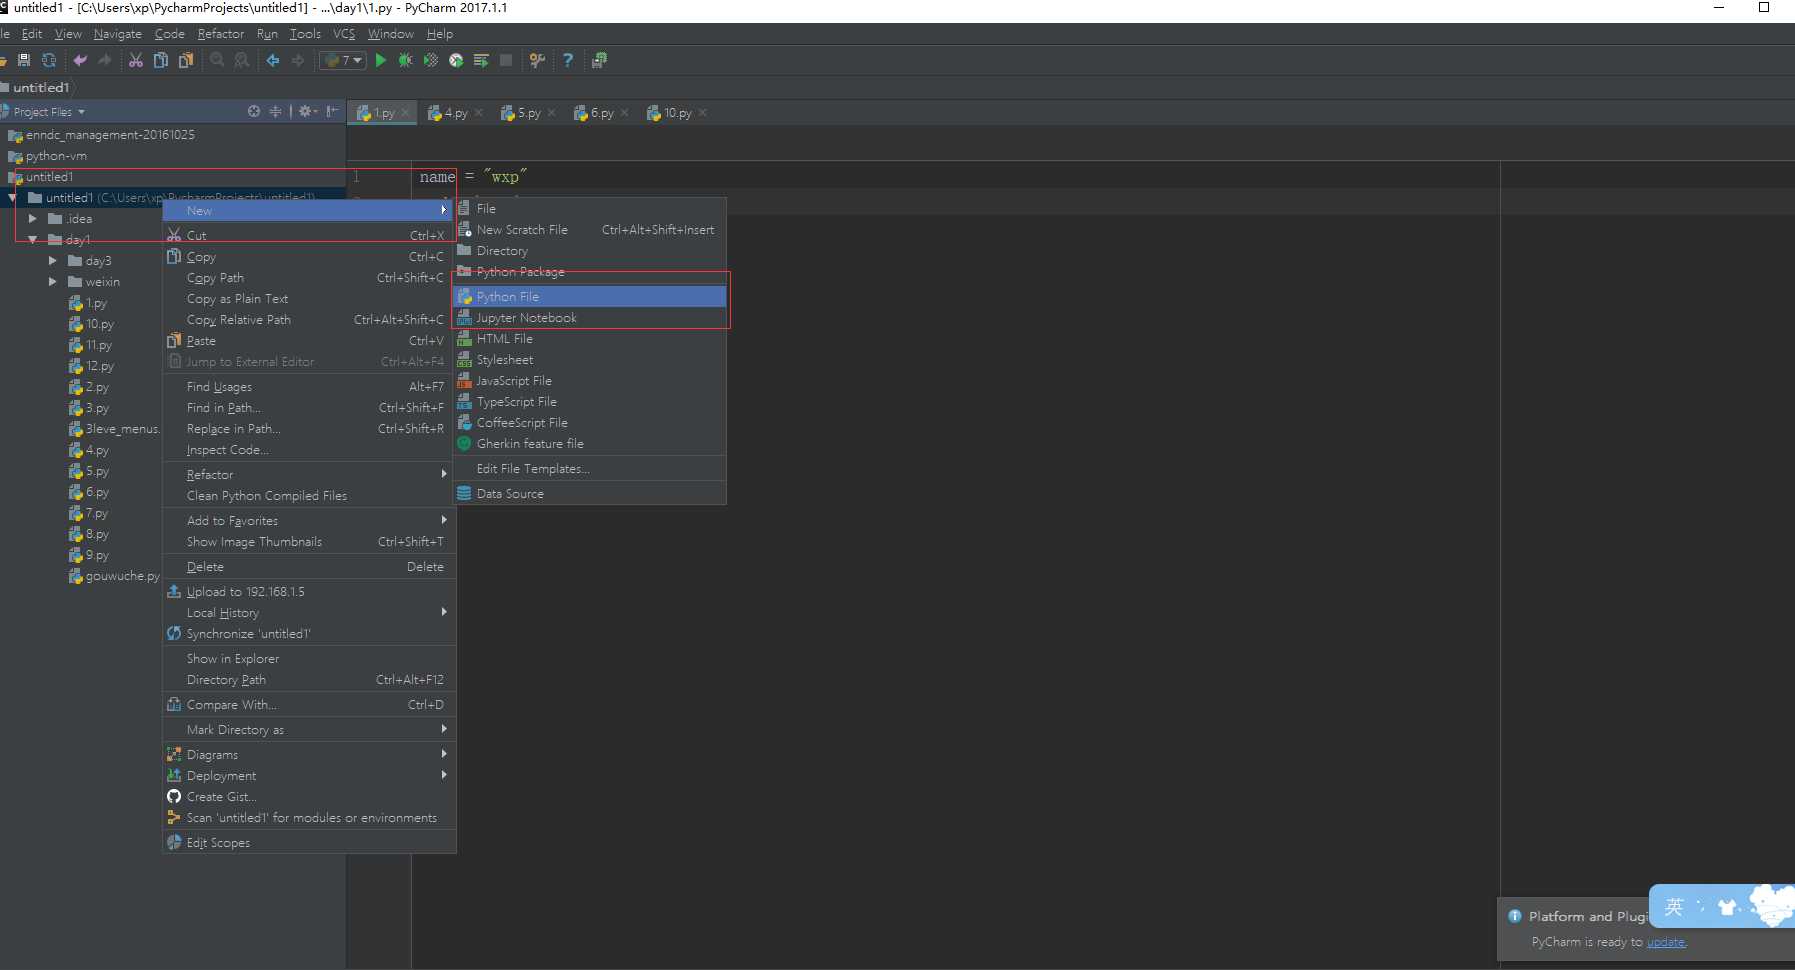Click Hide project panel icon
The image size is (1795, 970).
[x=333, y=111]
